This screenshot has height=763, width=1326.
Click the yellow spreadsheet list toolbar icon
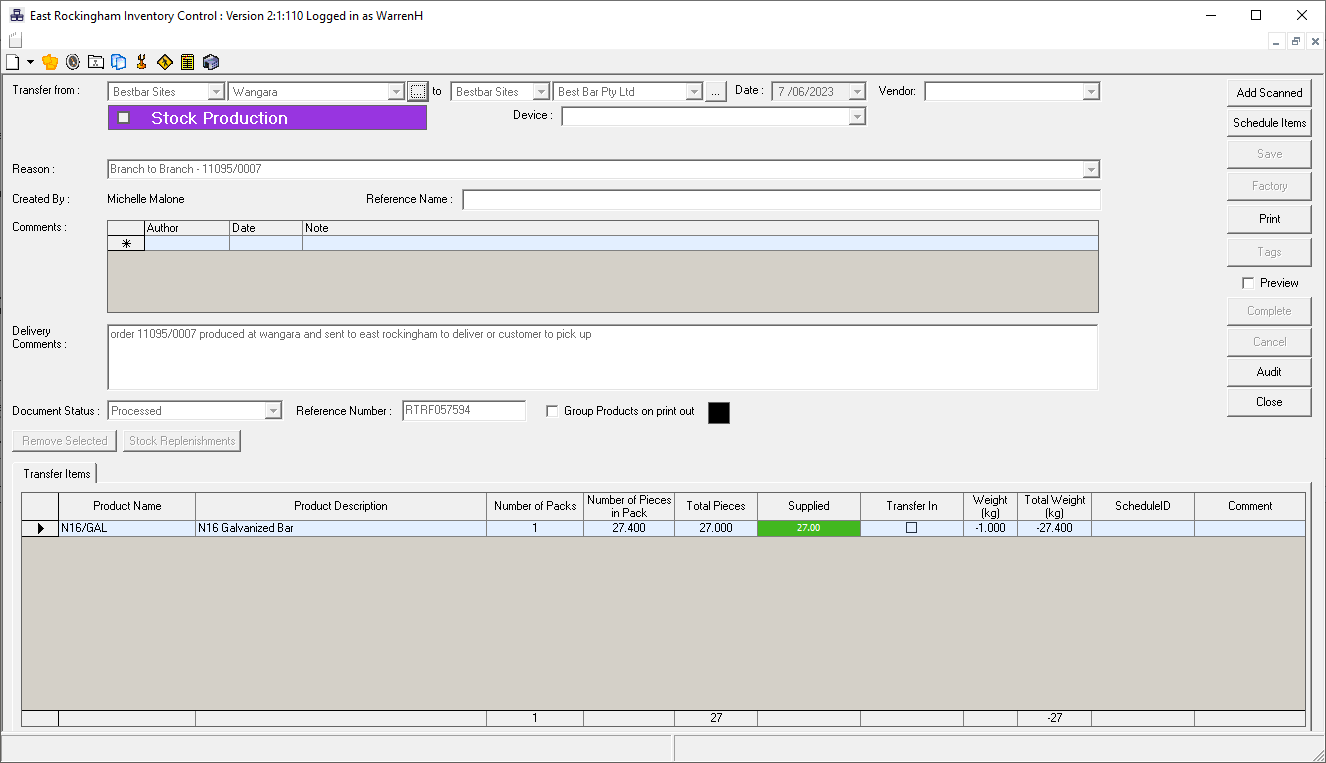click(187, 61)
